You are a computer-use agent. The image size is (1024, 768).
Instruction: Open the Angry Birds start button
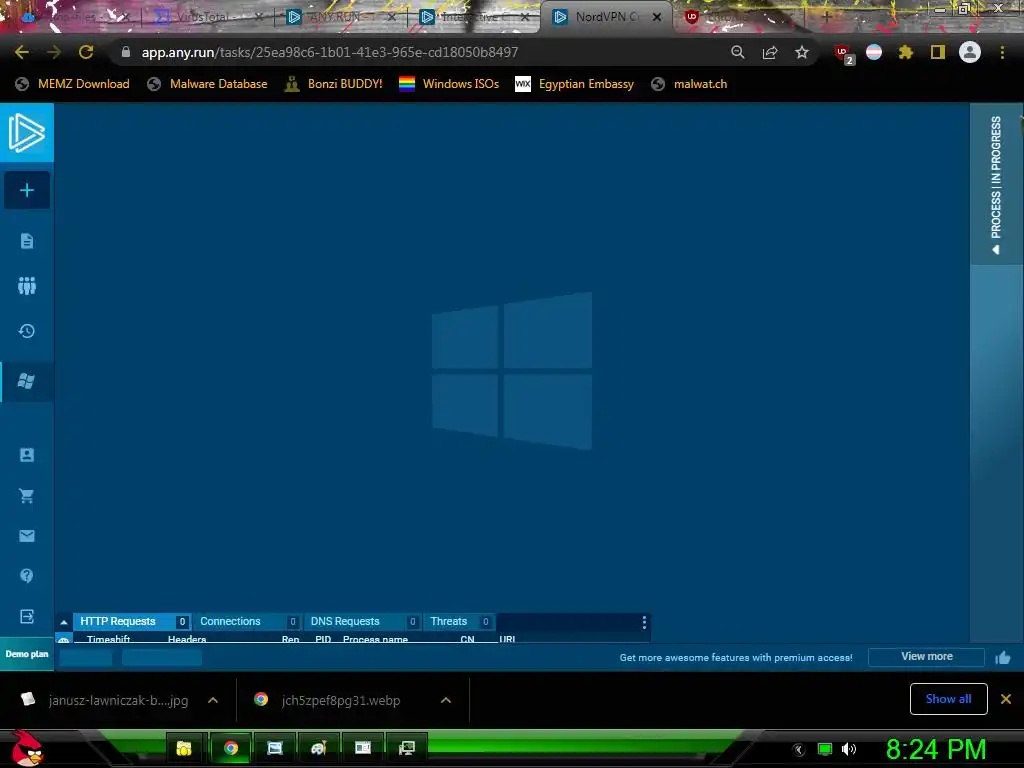pos(27,748)
